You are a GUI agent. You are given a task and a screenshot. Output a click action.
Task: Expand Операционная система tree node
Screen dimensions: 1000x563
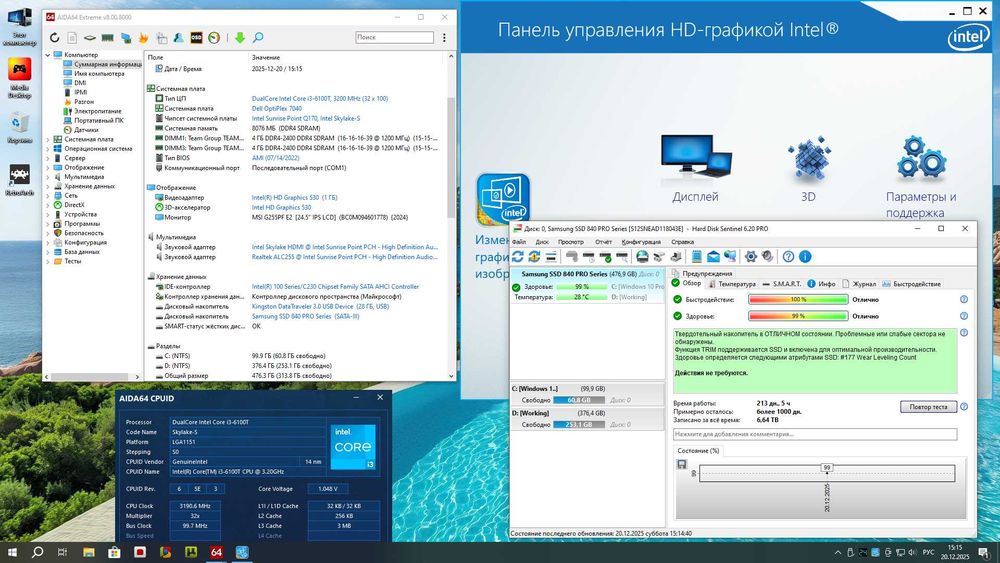pyautogui.click(x=48, y=149)
